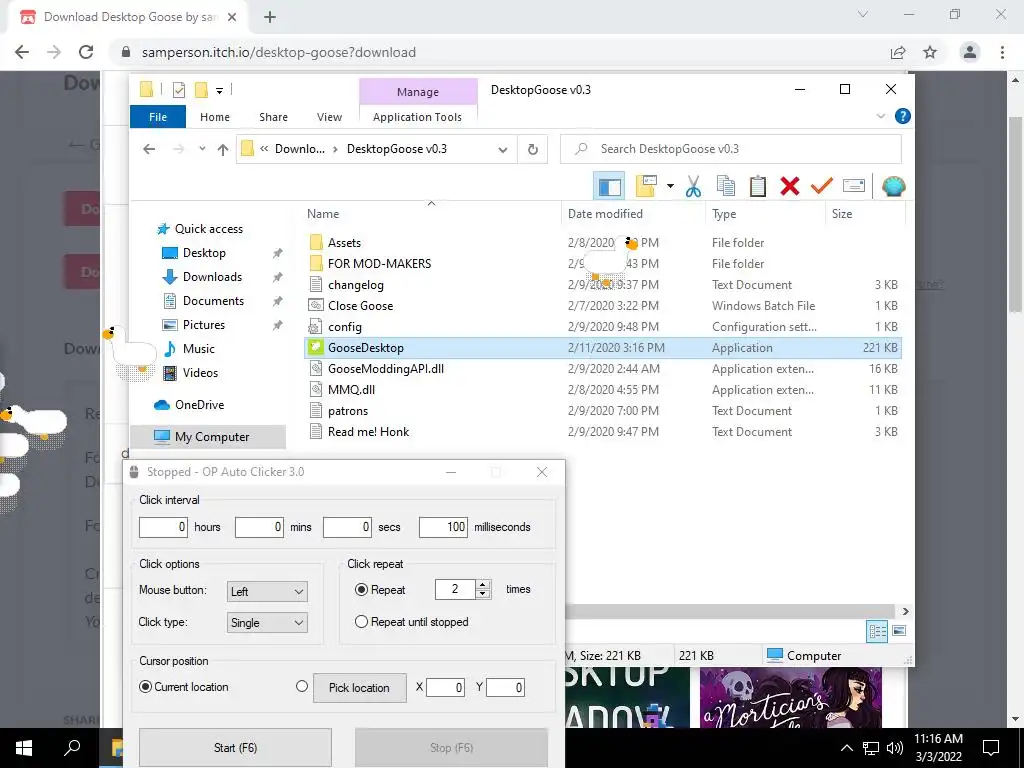This screenshot has height=768, width=1024.
Task: Select Downloads in Quick access pane
Action: tap(212, 277)
